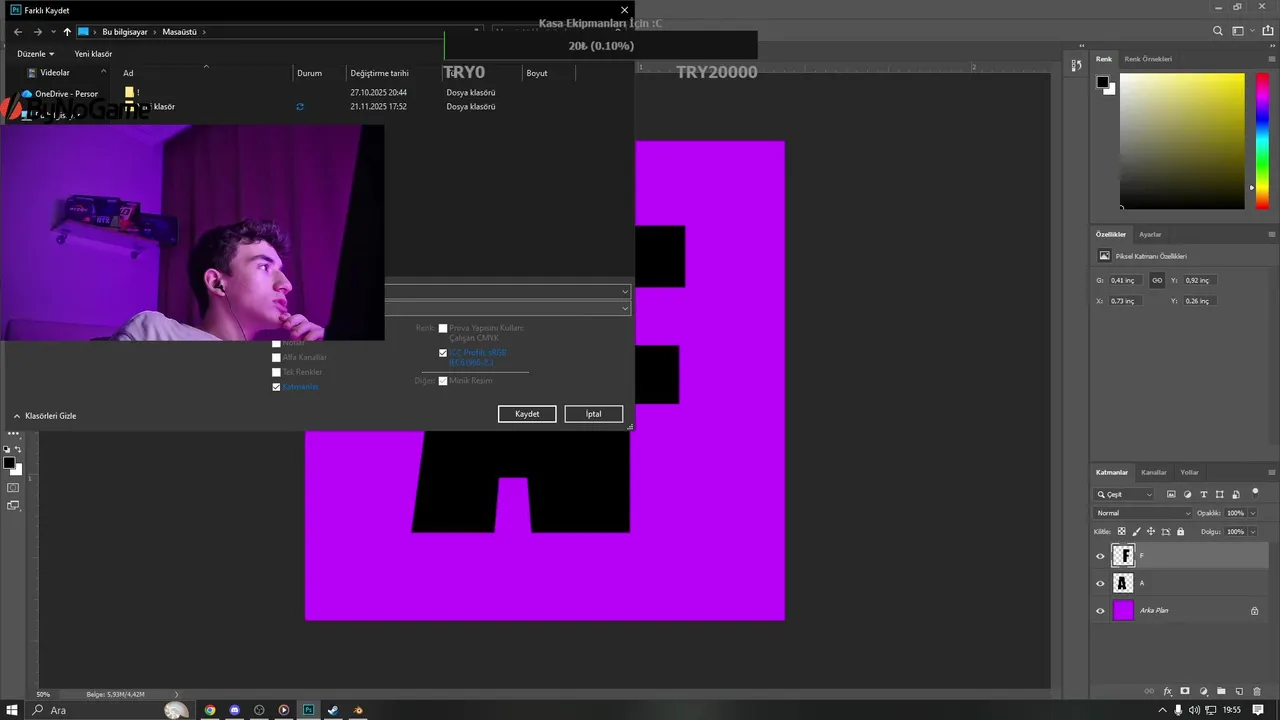Click the shape layer filter icon
The height and width of the screenshot is (720, 1280).
1220,494
